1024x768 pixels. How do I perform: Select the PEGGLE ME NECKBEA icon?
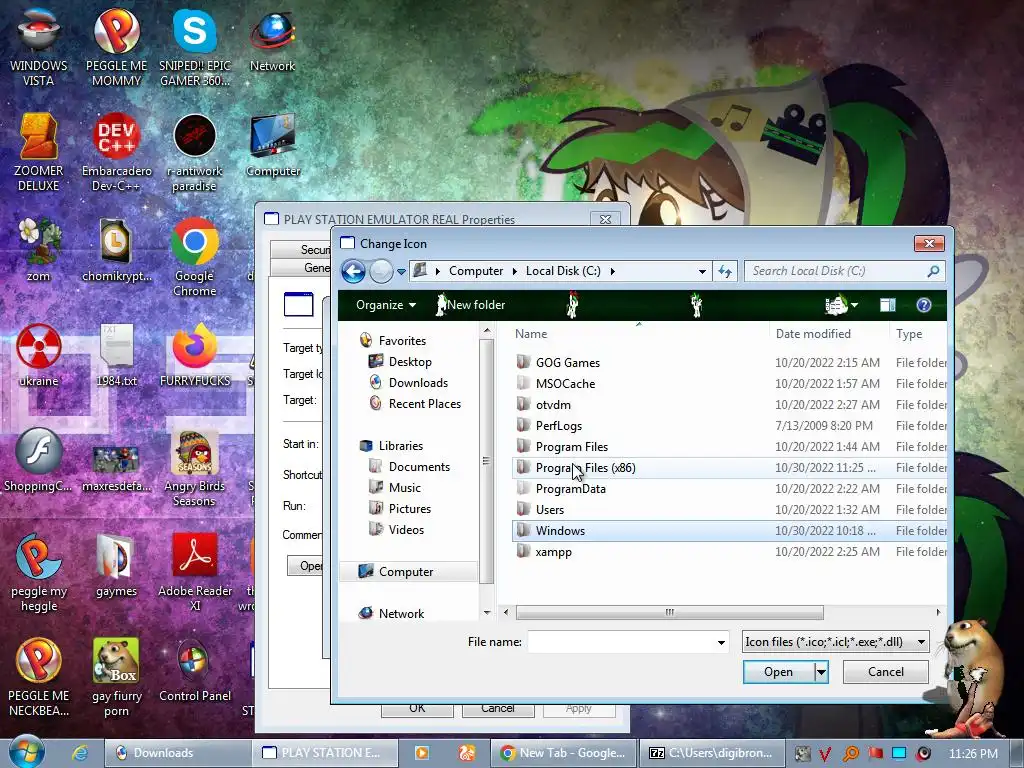39,679
